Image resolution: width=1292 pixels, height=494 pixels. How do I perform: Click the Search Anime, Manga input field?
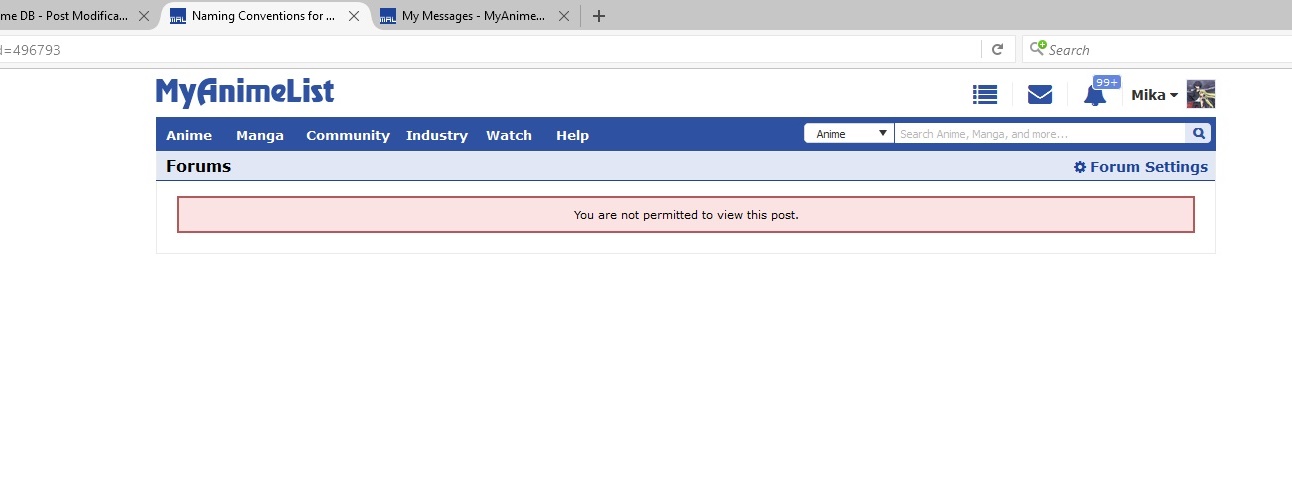(1038, 134)
